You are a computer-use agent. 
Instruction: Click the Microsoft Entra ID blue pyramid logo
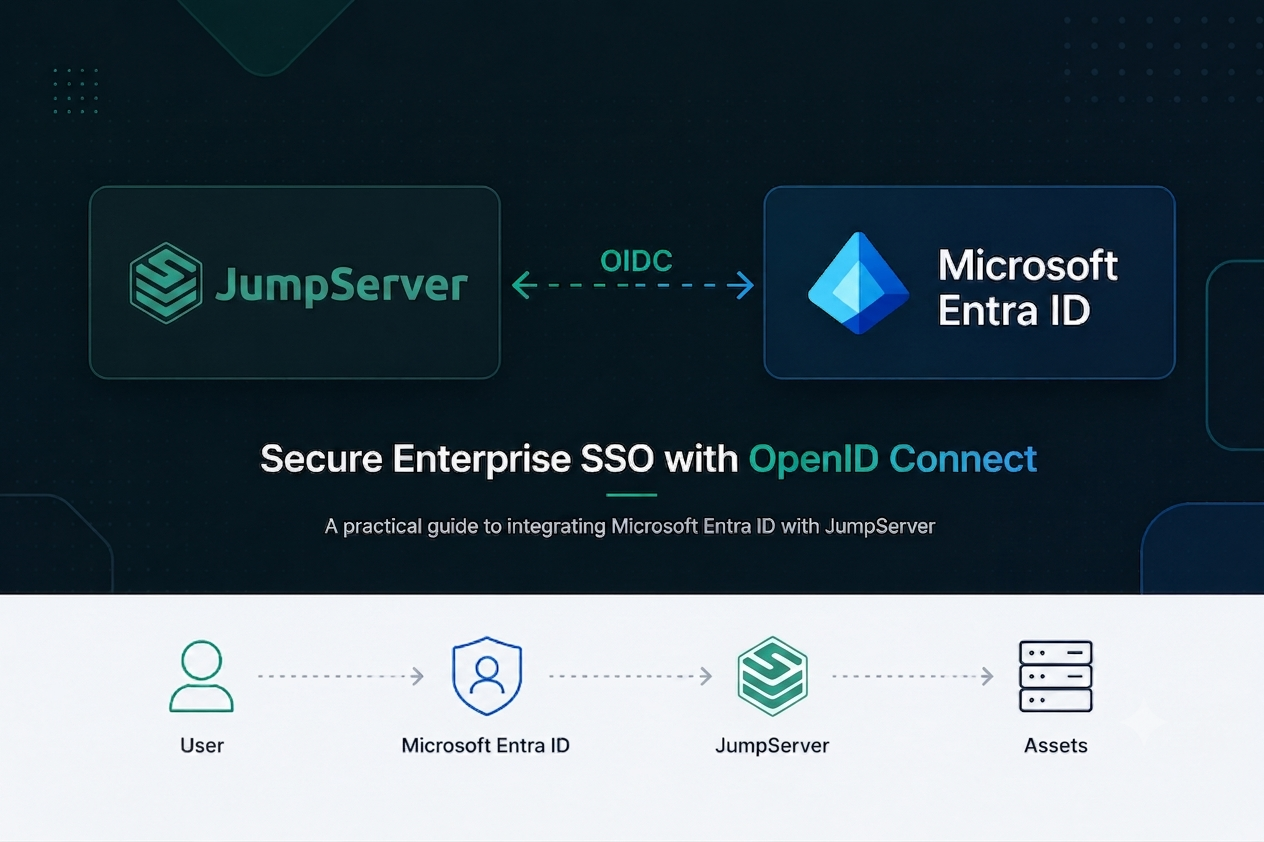tap(858, 283)
